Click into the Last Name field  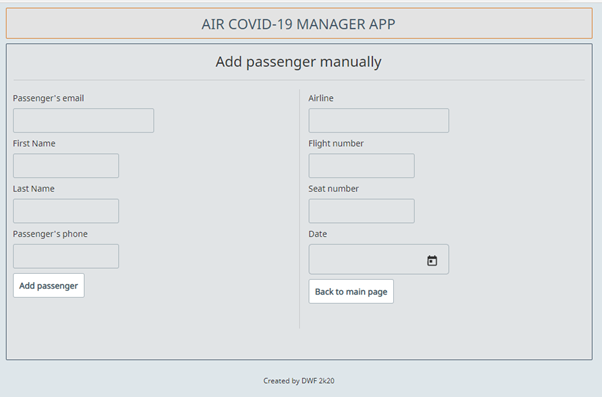coord(66,211)
